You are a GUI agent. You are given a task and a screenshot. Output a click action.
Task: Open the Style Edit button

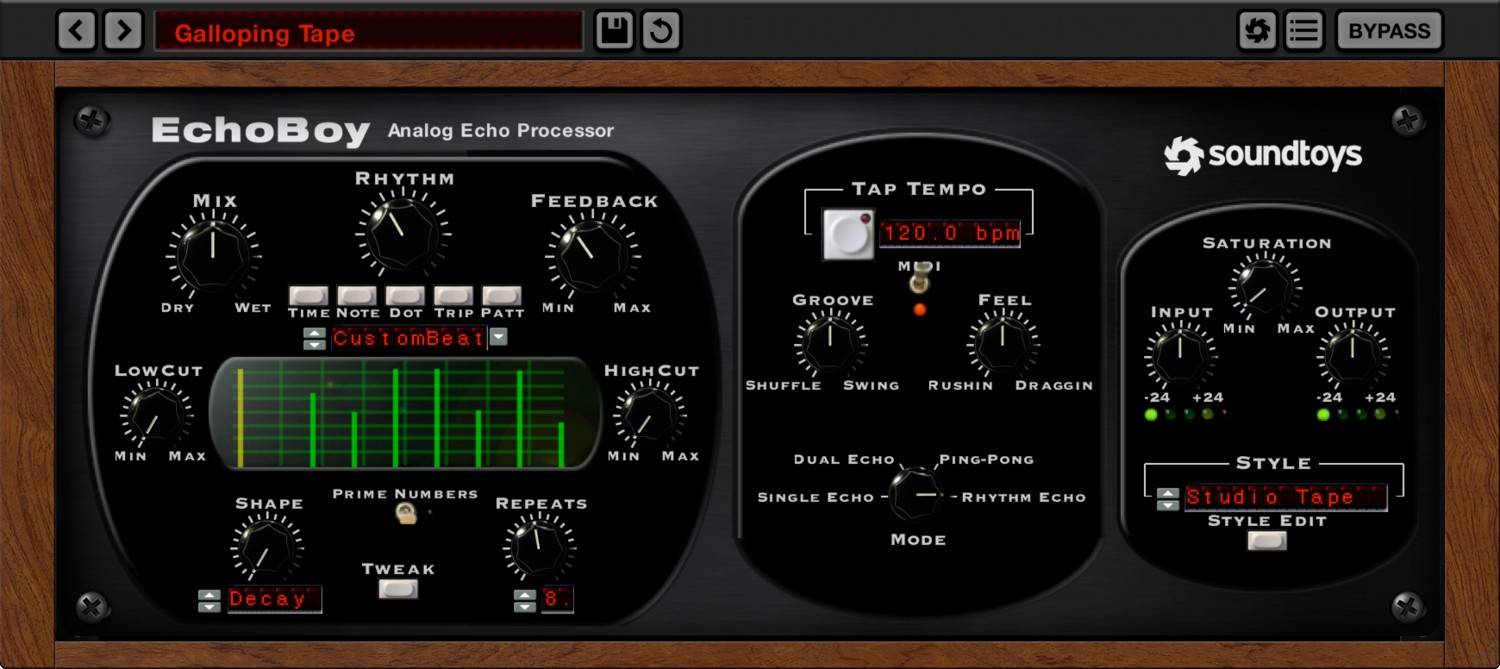click(1267, 541)
